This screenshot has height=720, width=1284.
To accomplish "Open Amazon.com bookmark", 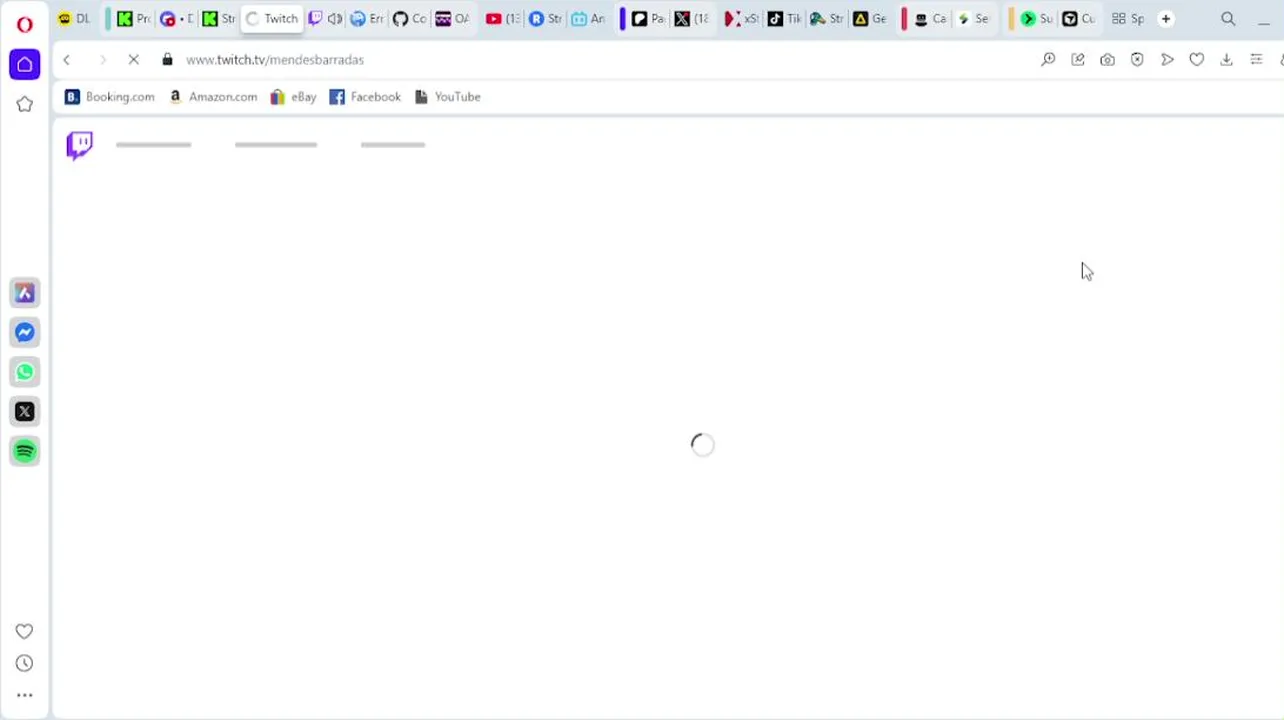I will point(213,97).
